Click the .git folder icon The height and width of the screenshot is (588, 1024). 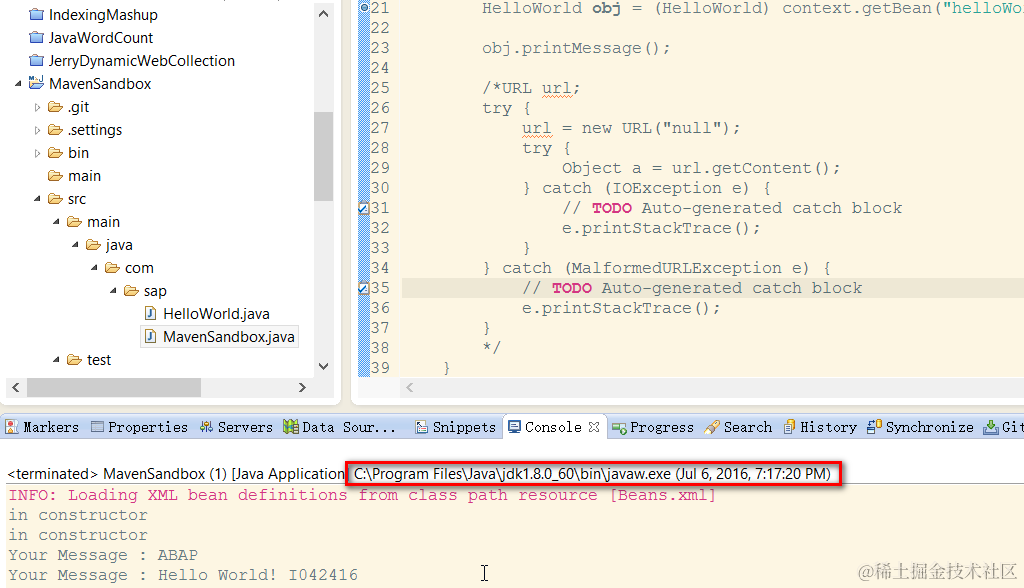pos(56,107)
